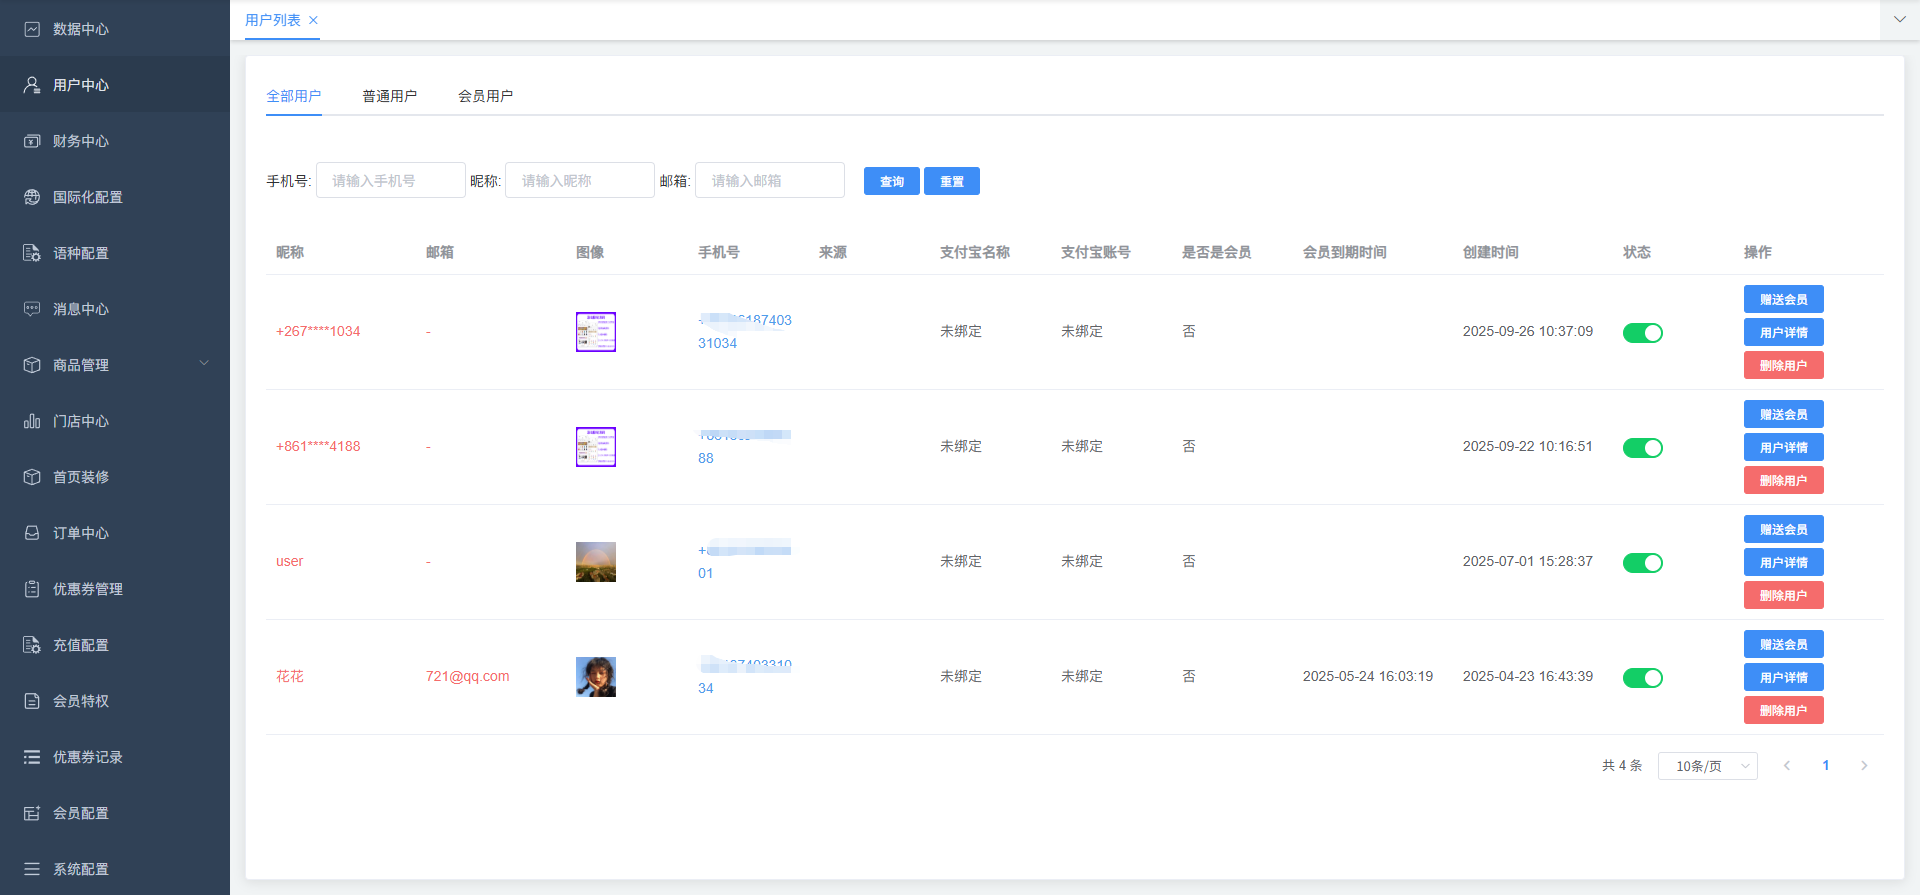This screenshot has height=895, width=1920.
Task: Disable status toggle for user +267****1034
Action: 1642,333
